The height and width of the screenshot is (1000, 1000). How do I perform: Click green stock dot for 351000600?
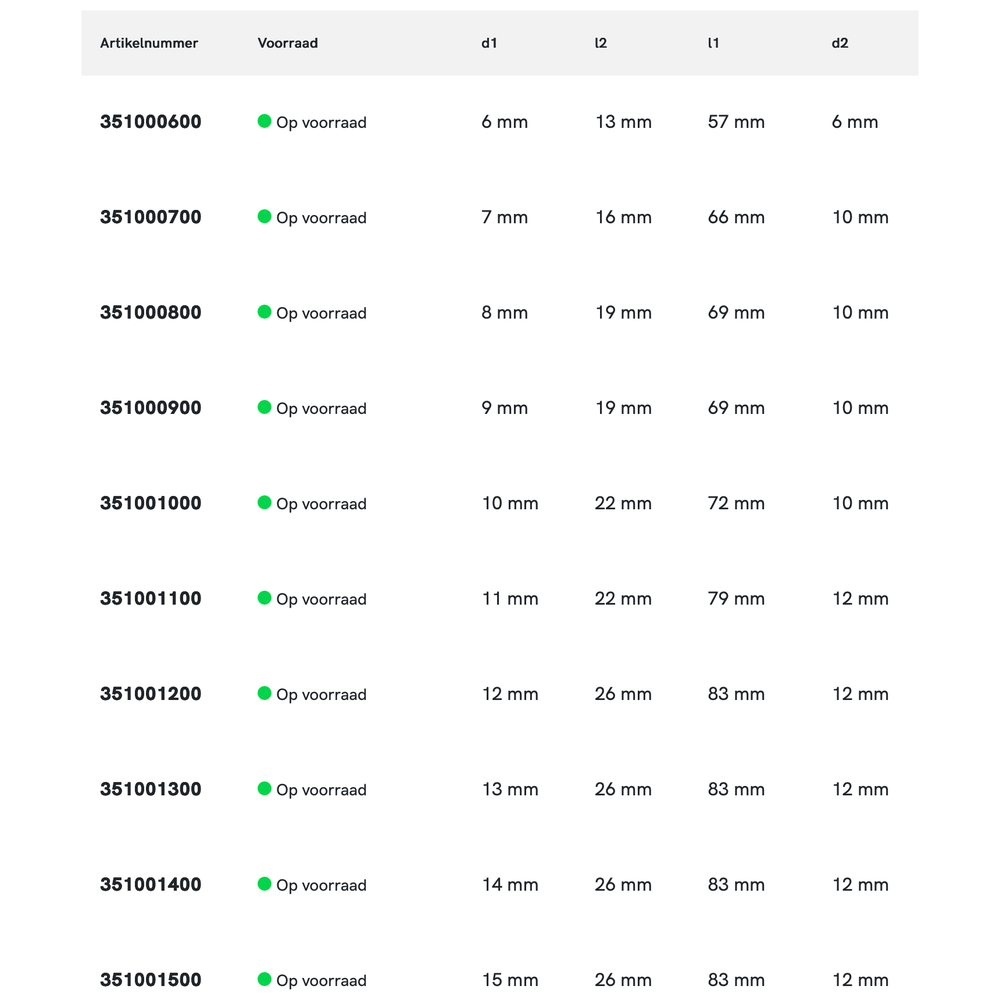coord(264,121)
